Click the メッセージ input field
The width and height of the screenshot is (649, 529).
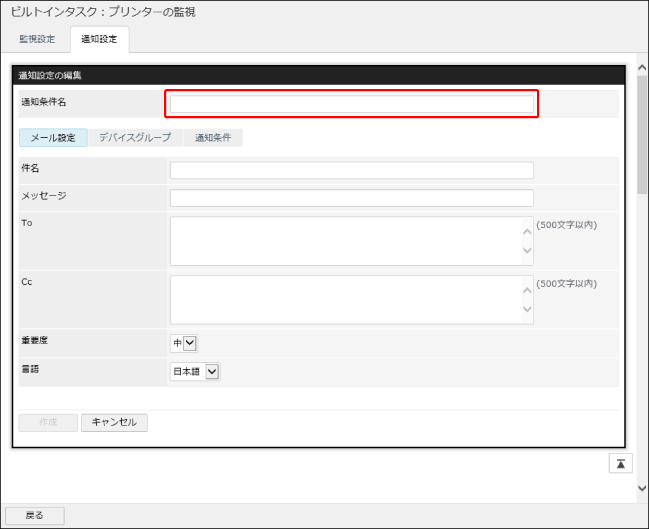click(x=352, y=198)
